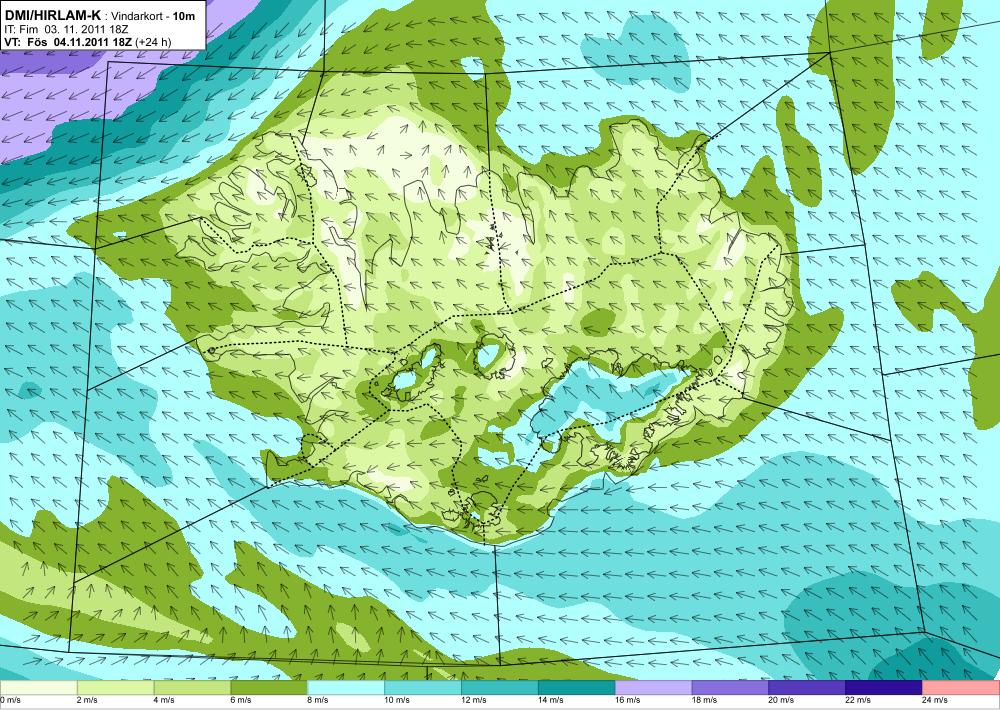1000x710 pixels.
Task: Click the purple 18–20 m/s legend swatch
Action: [730, 688]
